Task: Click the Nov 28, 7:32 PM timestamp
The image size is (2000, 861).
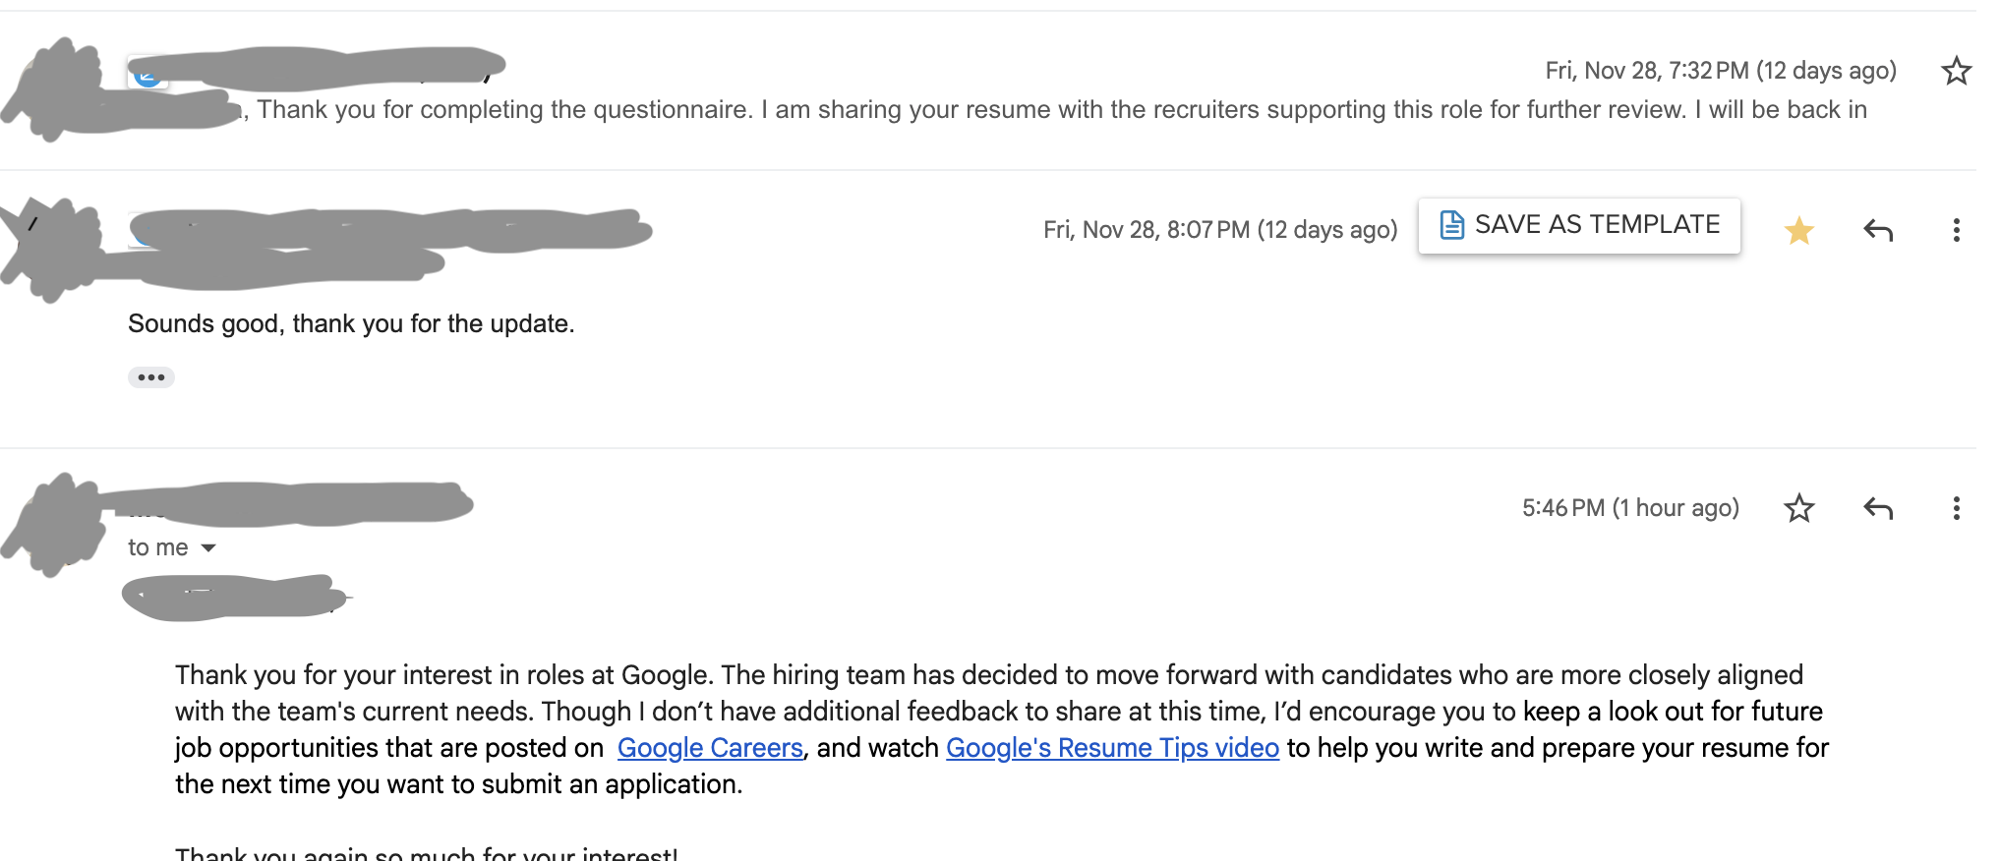Action: pos(1719,71)
